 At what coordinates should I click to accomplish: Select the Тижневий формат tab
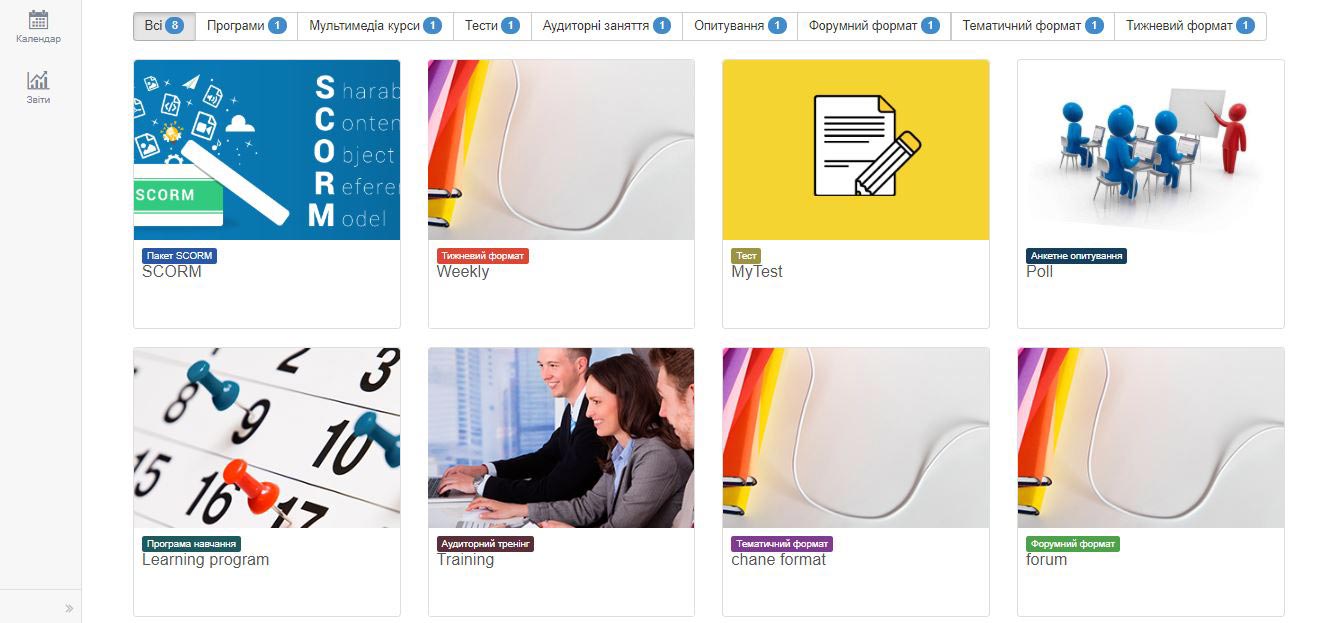(1190, 26)
